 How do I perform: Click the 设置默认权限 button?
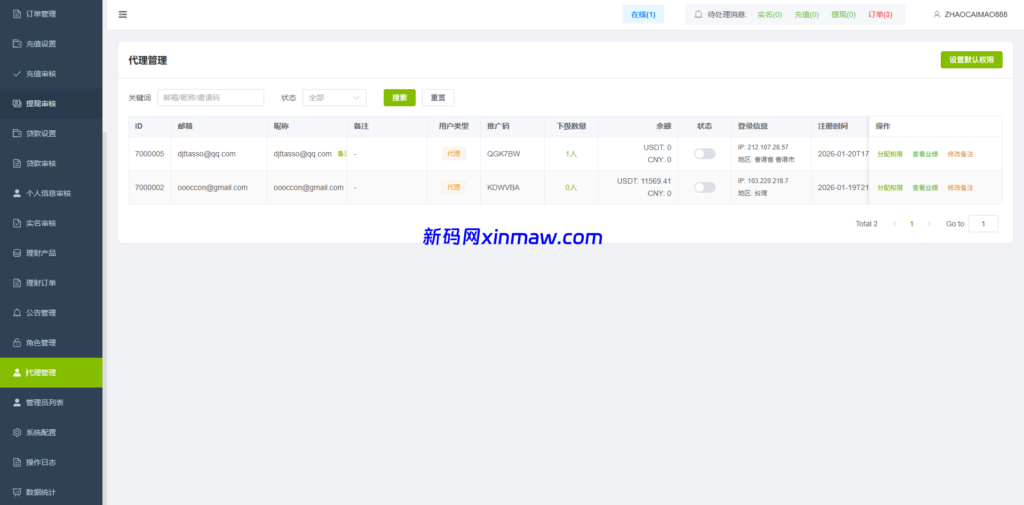971,59
